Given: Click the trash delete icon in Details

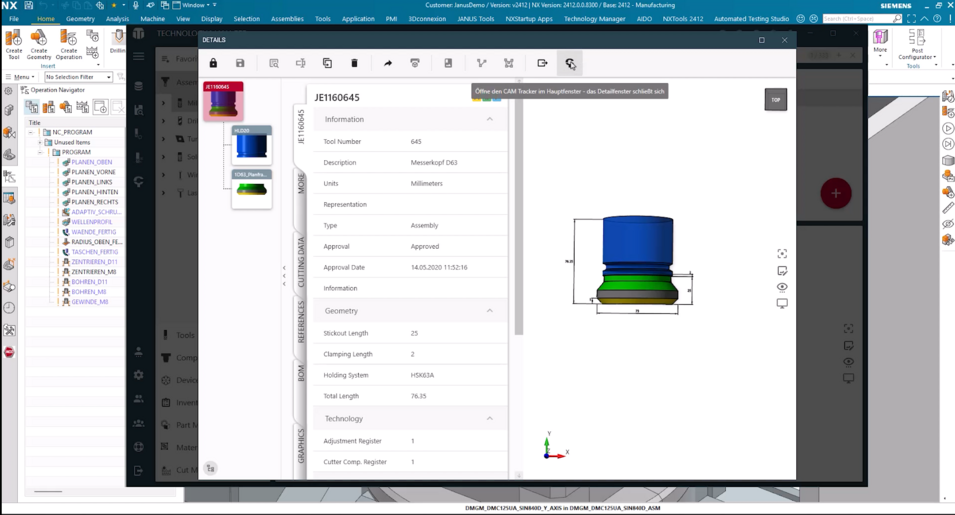Looking at the screenshot, I should pyautogui.click(x=354, y=63).
